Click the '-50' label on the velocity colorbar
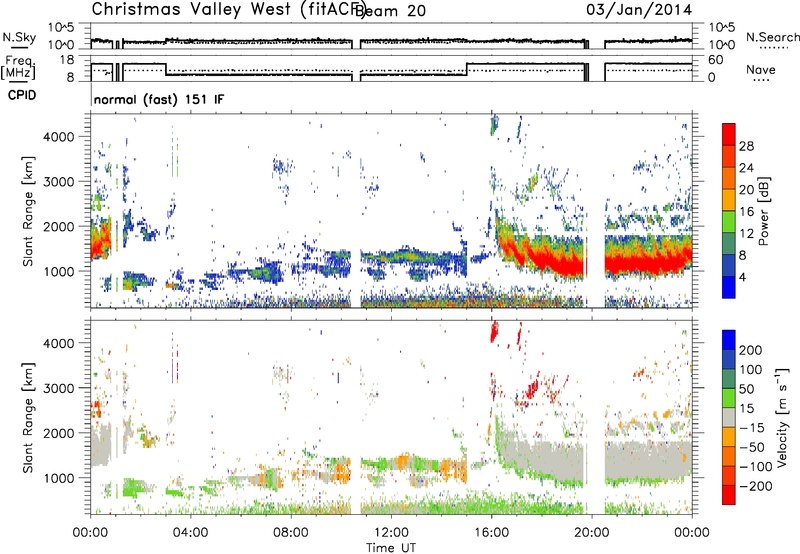Image resolution: width=800 pixels, height=554 pixels. [x=750, y=447]
